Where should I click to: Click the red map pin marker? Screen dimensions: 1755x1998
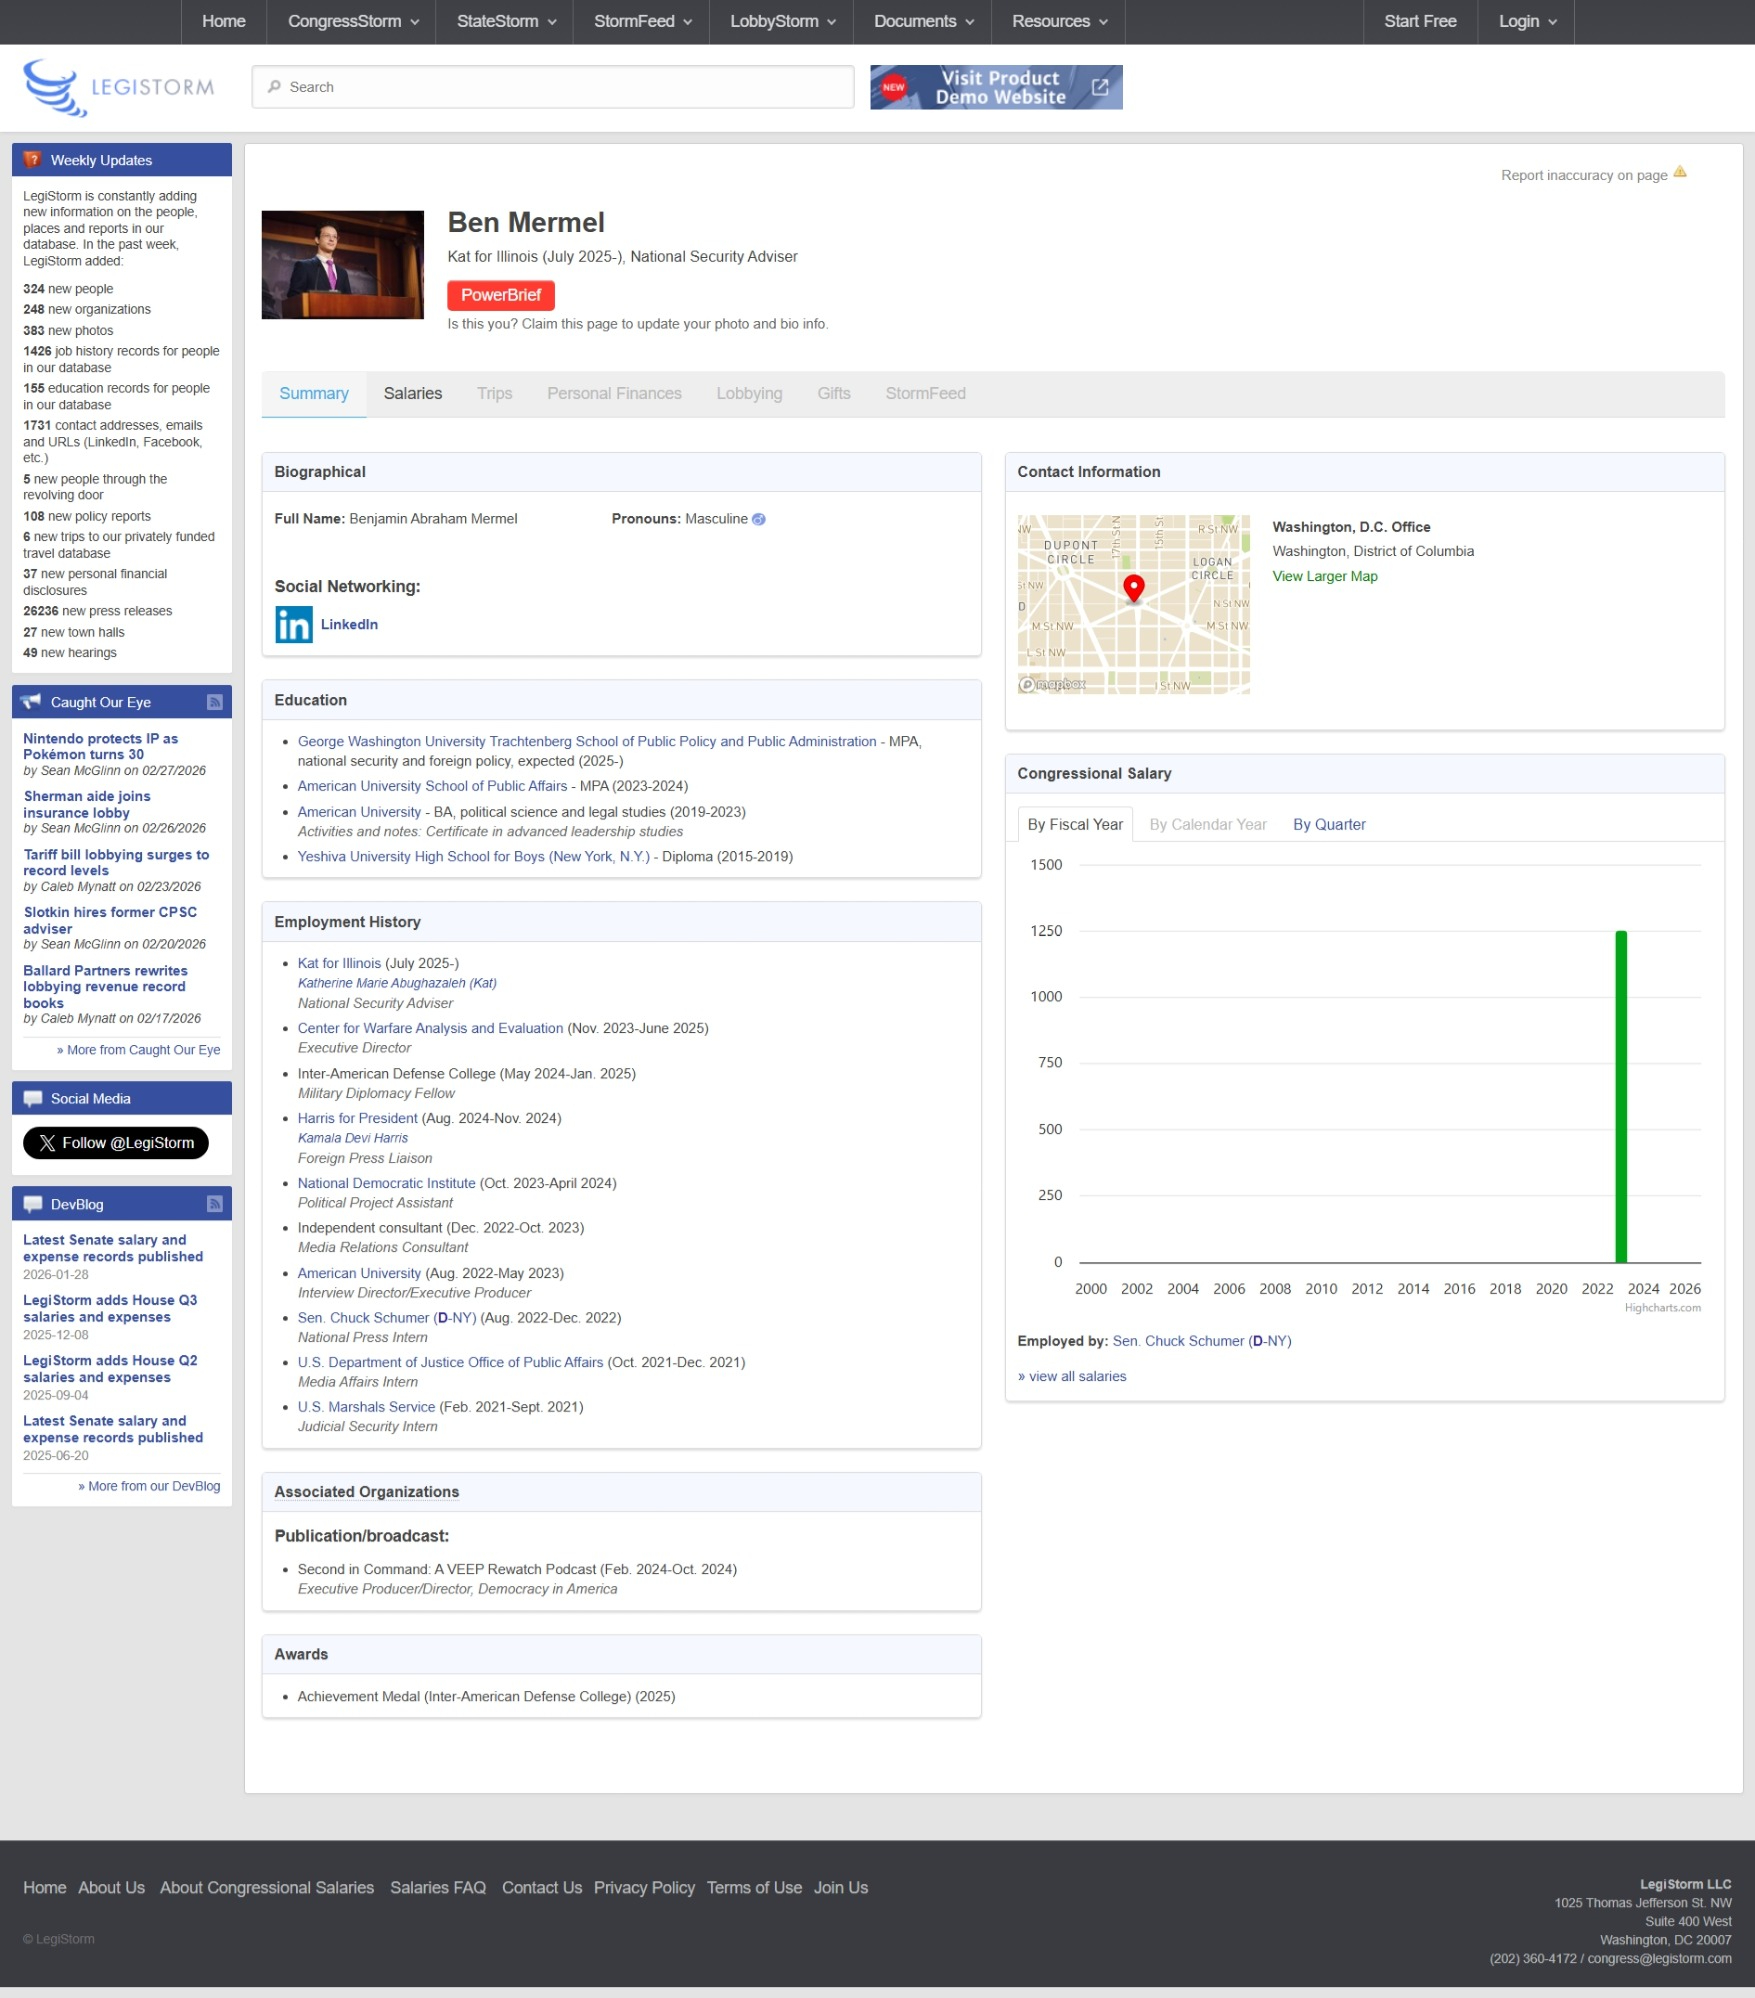pyautogui.click(x=1133, y=587)
